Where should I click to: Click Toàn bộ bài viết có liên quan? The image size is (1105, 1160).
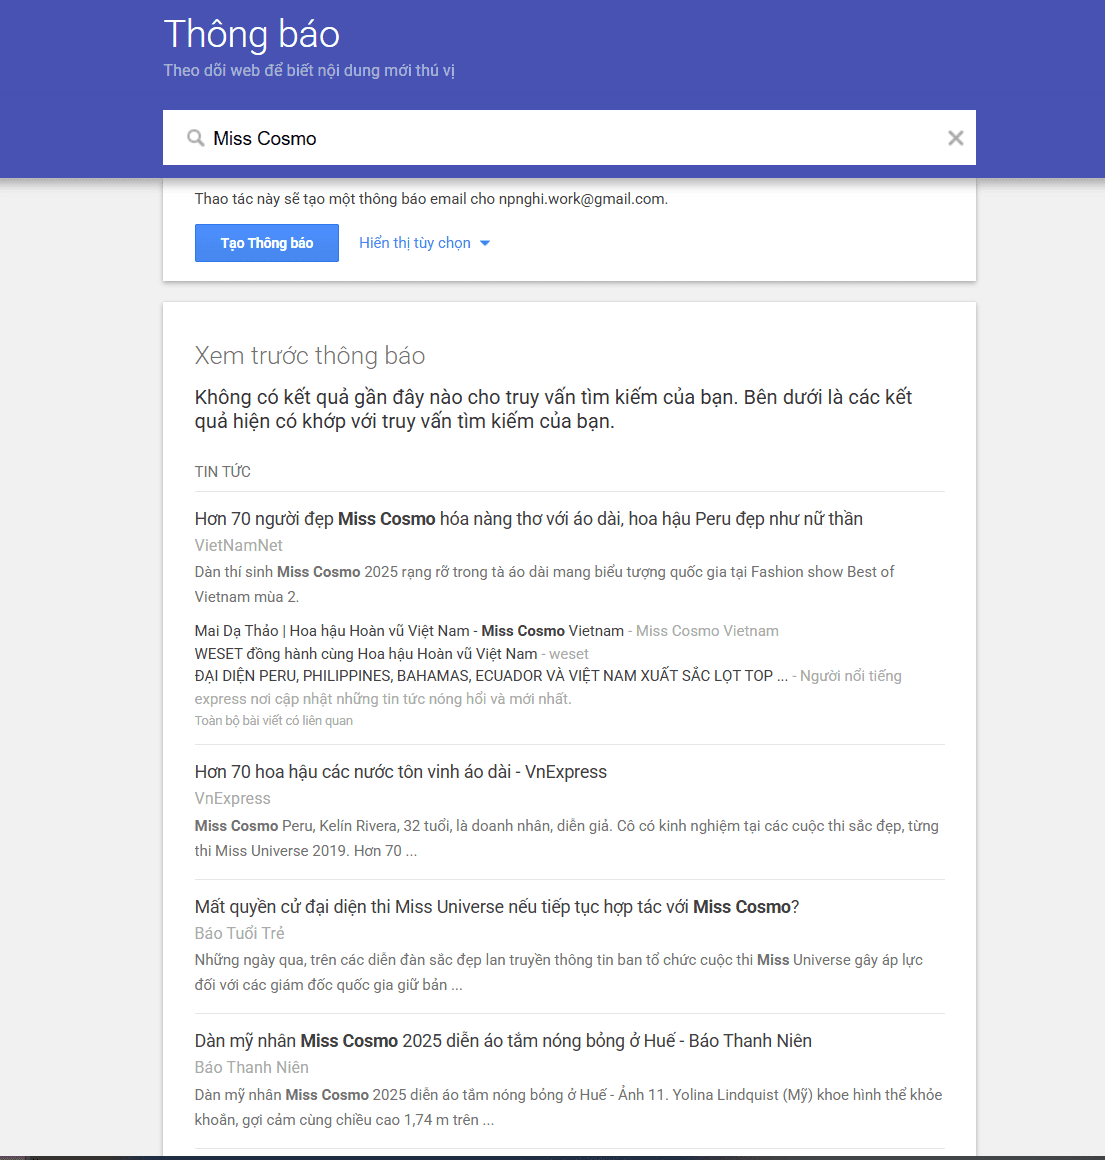274,721
